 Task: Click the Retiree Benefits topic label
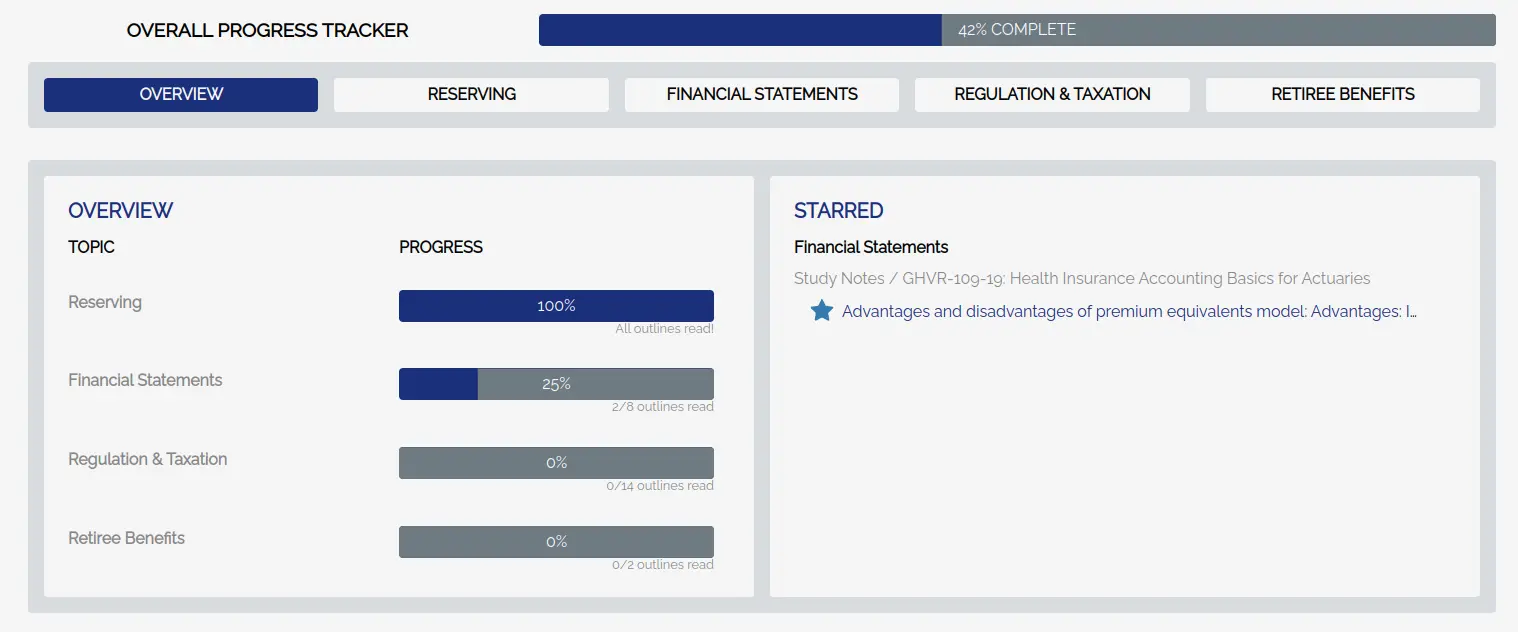126,538
